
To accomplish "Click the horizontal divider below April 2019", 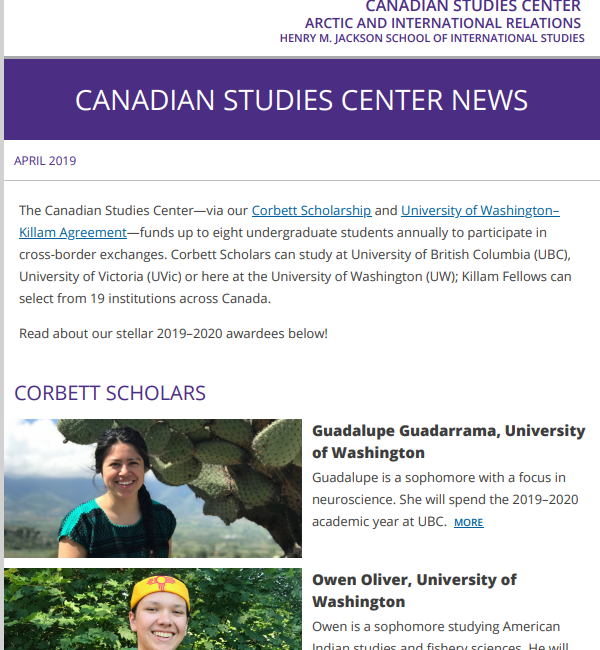I will click(x=302, y=180).
